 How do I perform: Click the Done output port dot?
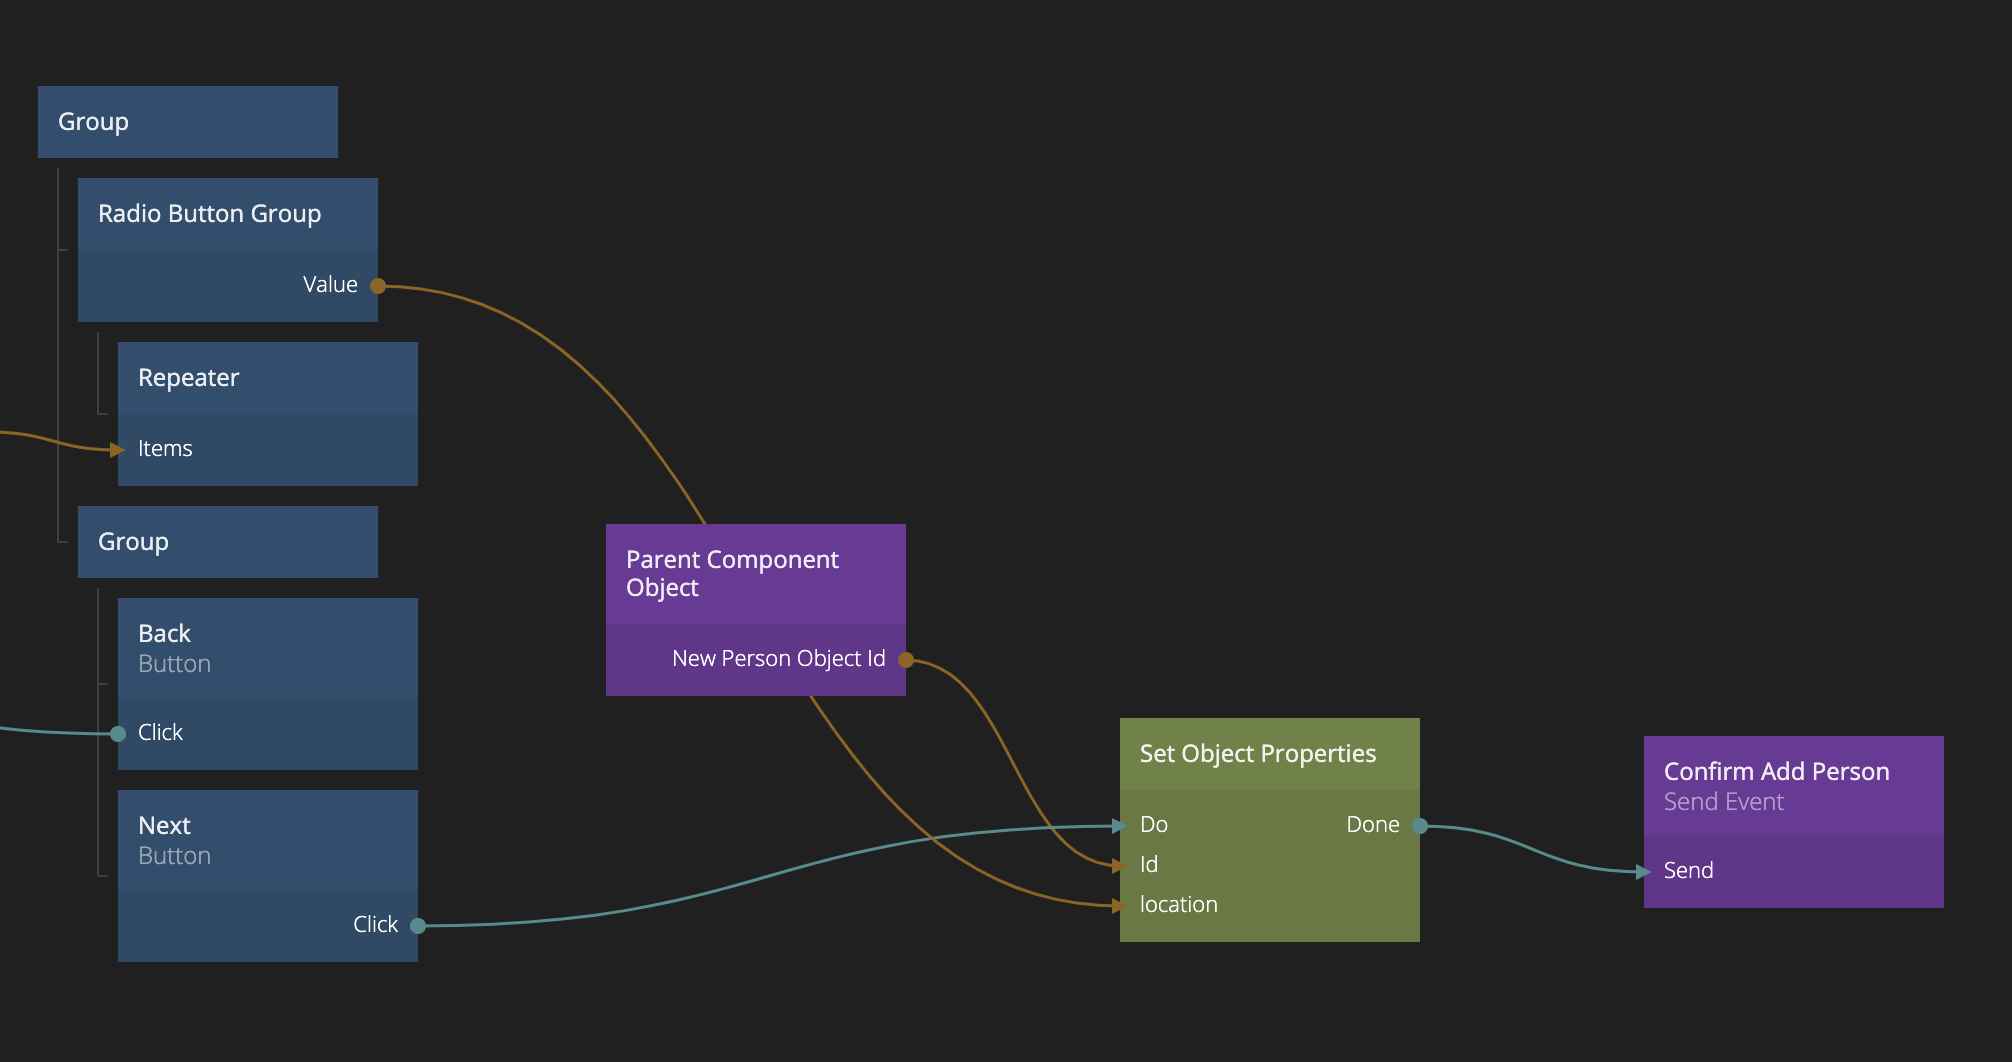pyautogui.click(x=1420, y=826)
